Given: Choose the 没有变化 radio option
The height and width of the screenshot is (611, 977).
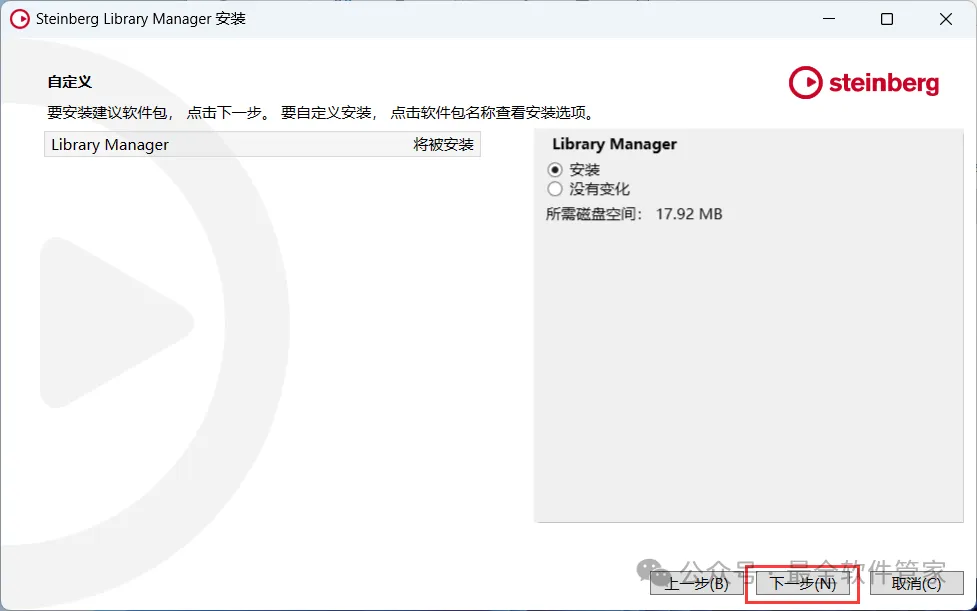Looking at the screenshot, I should (555, 189).
